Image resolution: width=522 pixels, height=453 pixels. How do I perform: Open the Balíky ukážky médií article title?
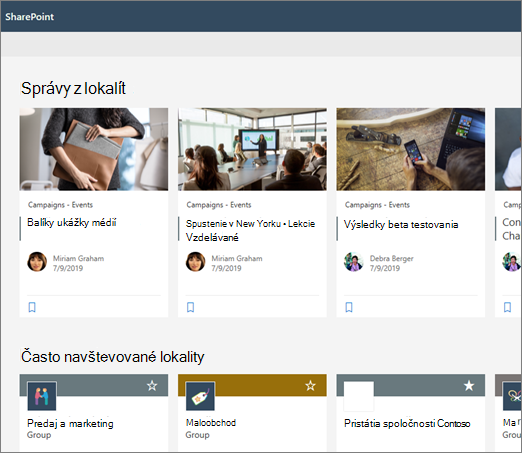click(72, 222)
